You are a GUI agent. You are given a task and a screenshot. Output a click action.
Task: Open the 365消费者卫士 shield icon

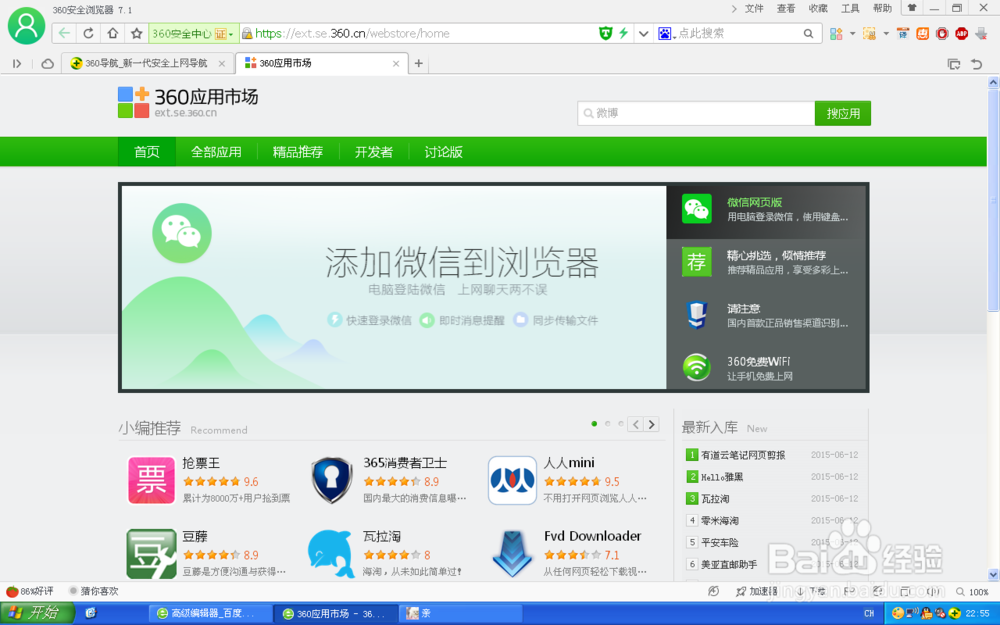(332, 481)
